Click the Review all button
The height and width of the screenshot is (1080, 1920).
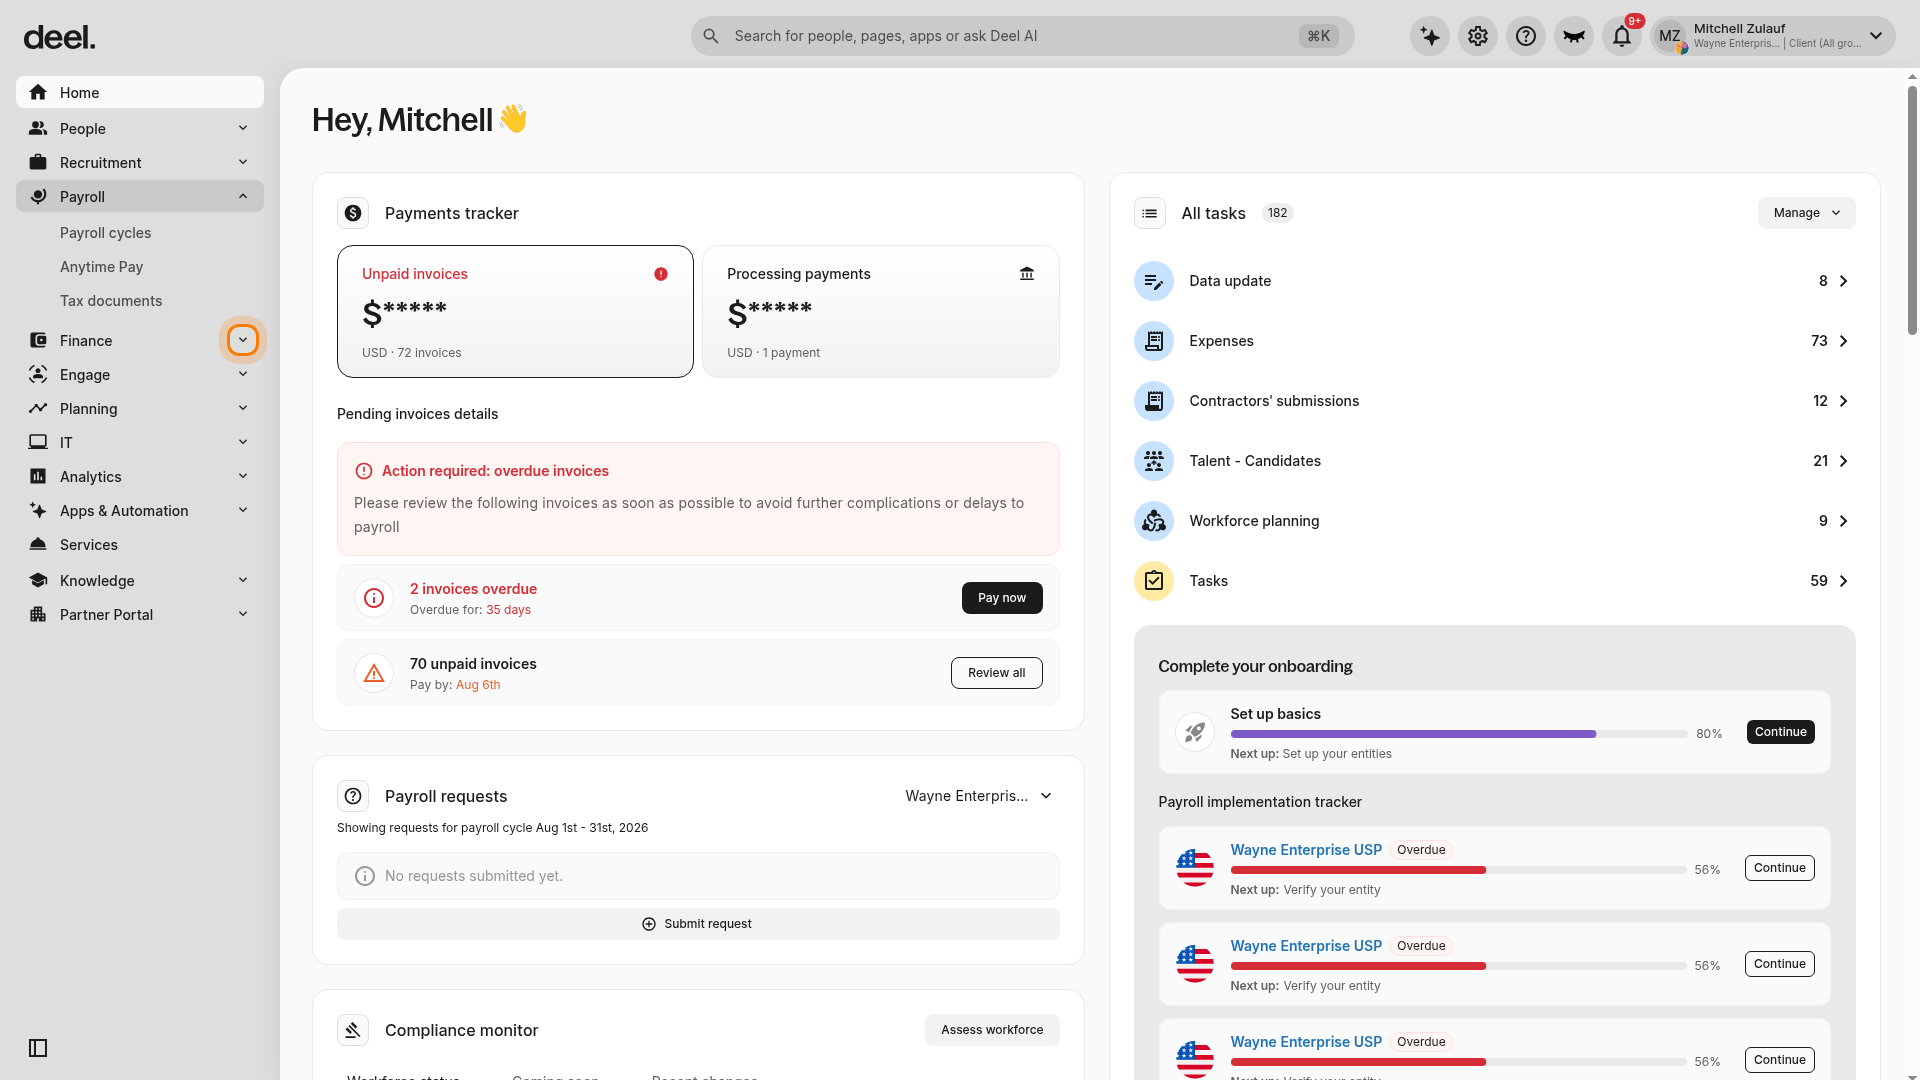tap(996, 673)
